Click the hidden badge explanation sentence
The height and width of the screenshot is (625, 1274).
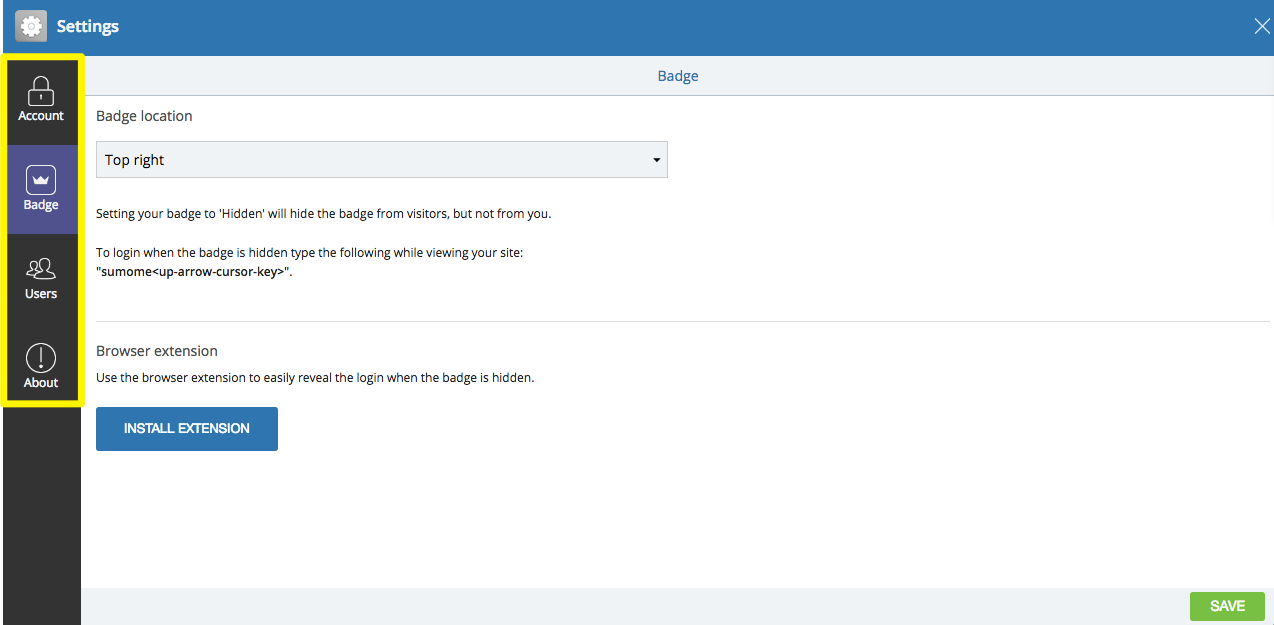324,214
